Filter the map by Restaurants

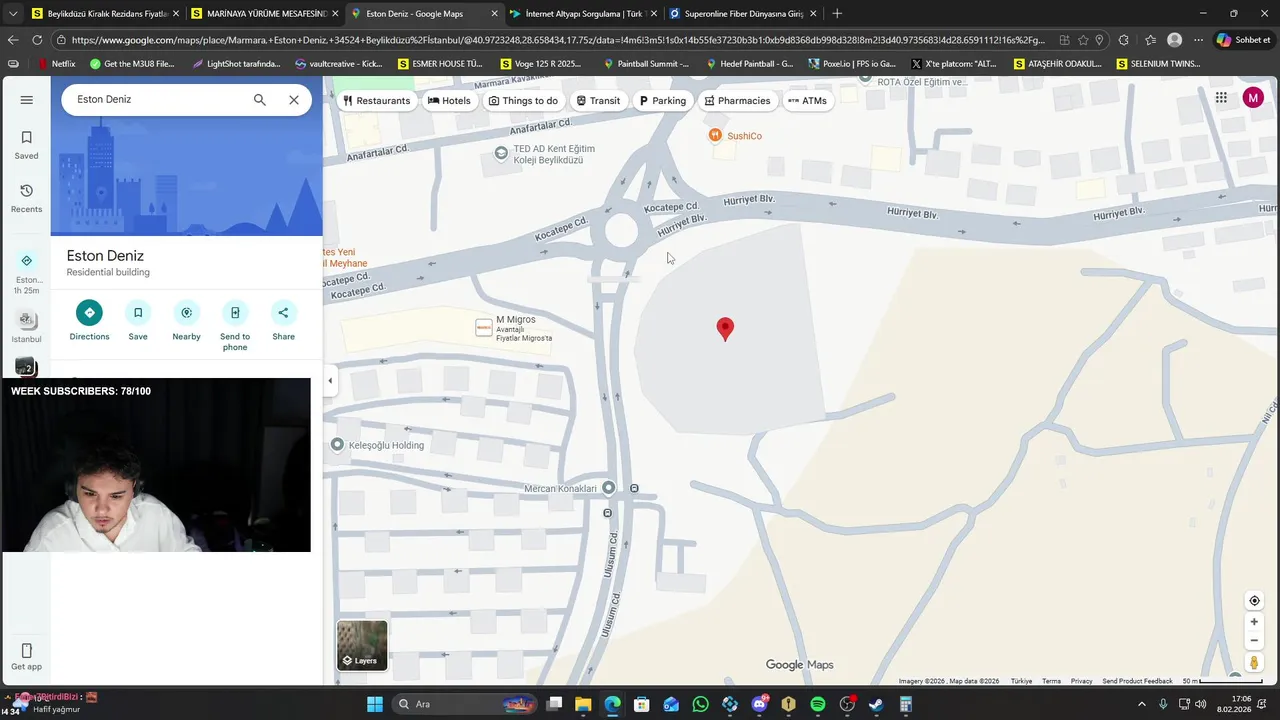point(376,100)
